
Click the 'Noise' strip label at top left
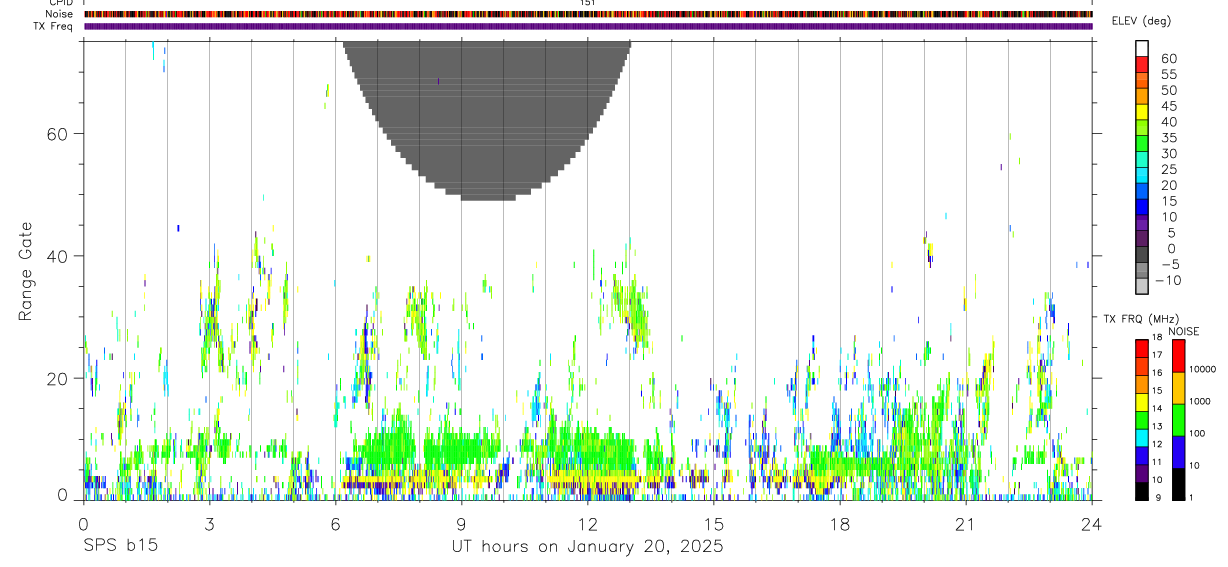pos(60,14)
